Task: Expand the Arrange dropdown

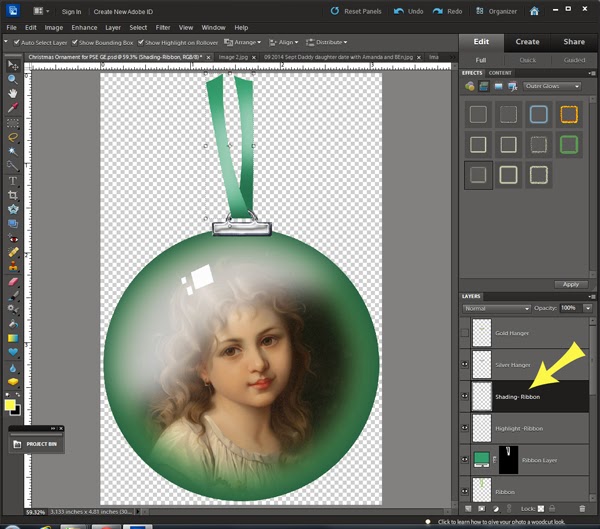Action: tap(244, 43)
